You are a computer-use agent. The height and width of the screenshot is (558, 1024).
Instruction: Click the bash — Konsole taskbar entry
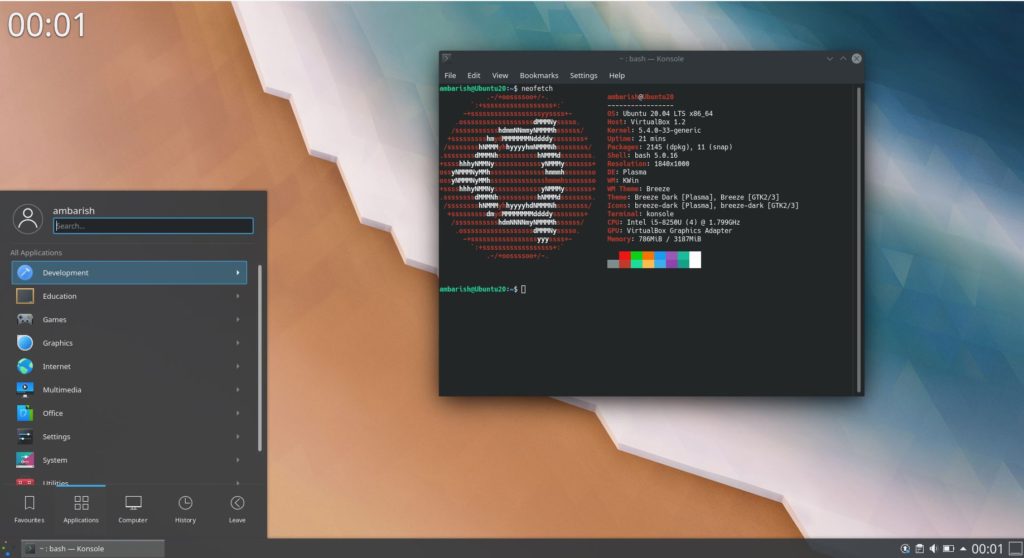93,549
